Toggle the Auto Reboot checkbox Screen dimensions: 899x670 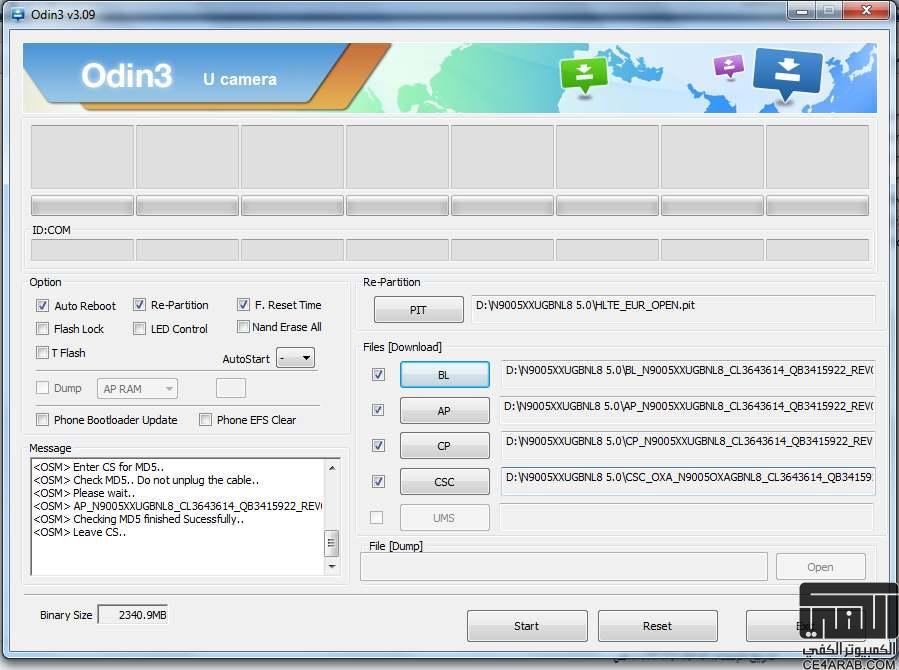coord(42,305)
